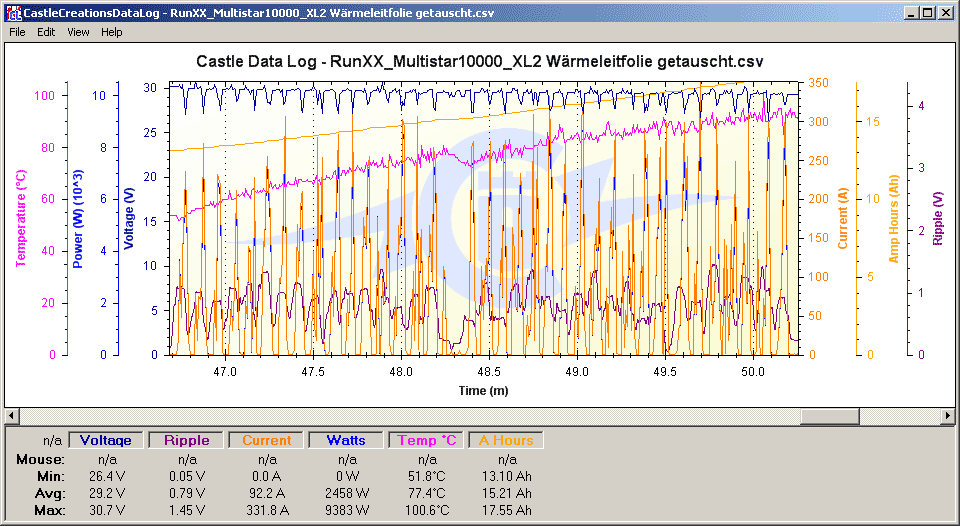Viewport: 960px width, 526px height.
Task: Click the Ripple (V) axis label
Action: click(x=937, y=219)
